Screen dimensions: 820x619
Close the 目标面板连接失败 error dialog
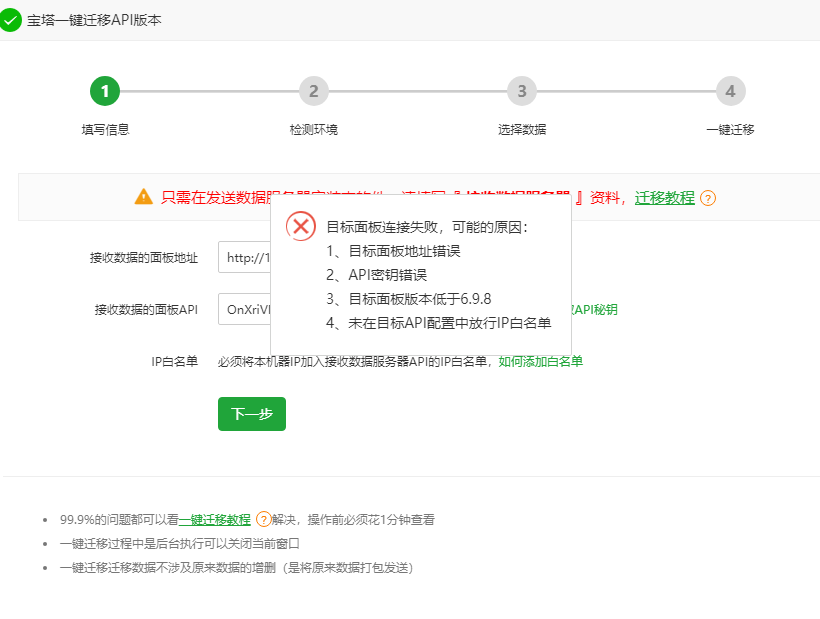(302, 226)
